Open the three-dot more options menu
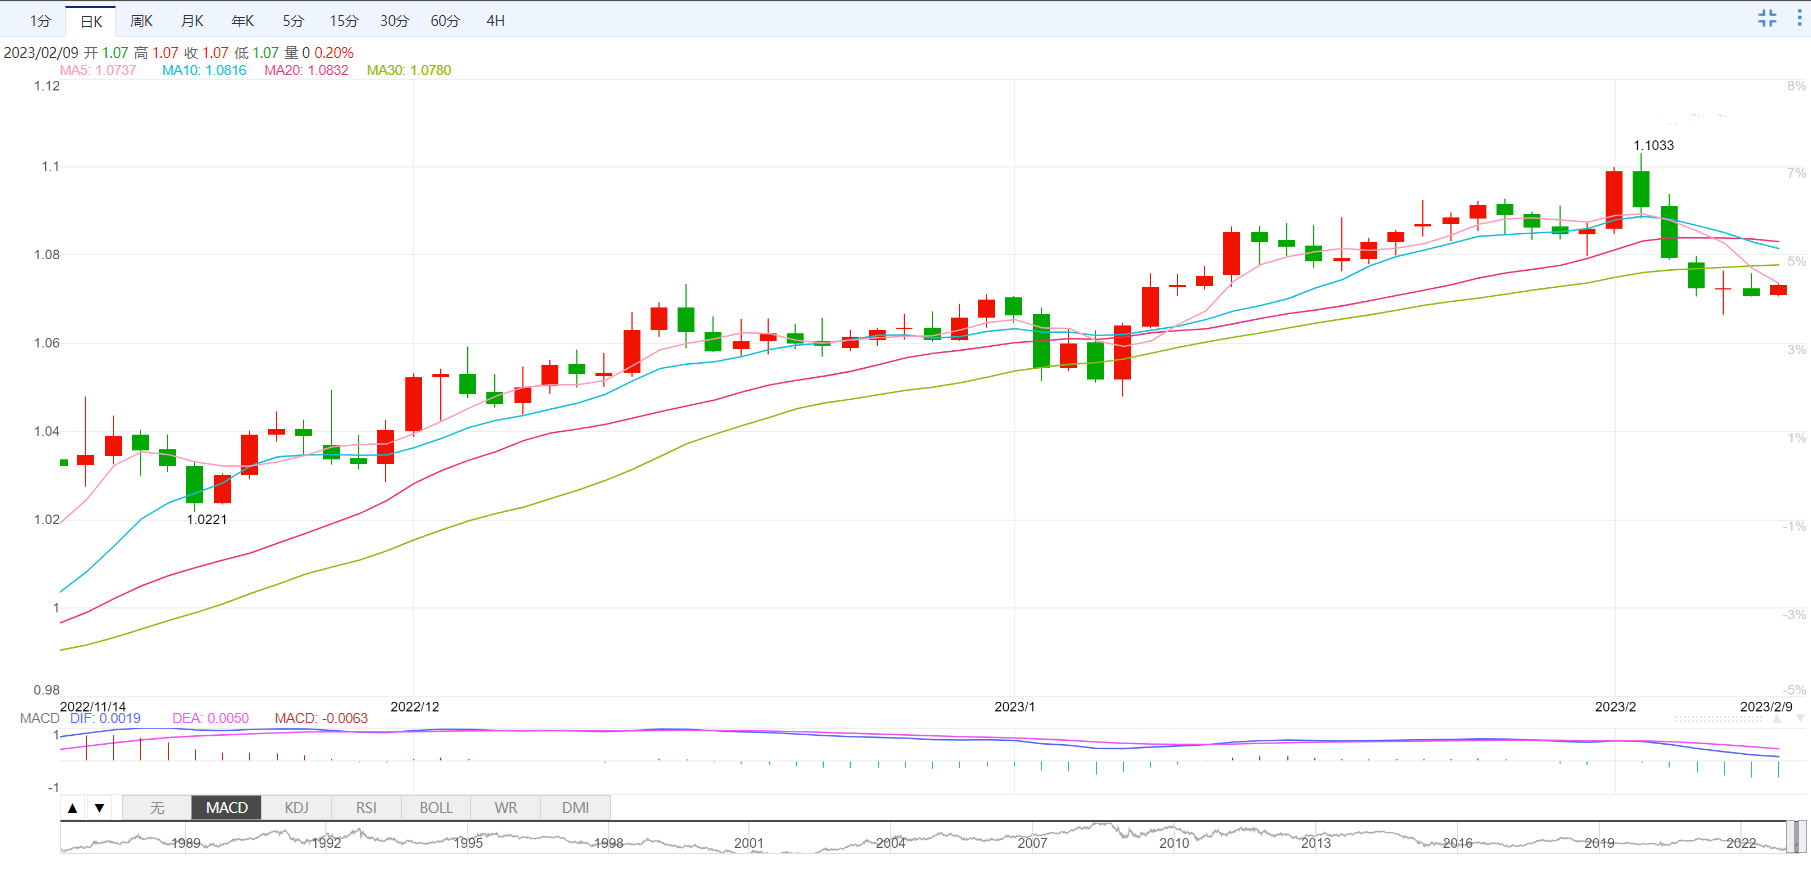1811x886 pixels. (1798, 18)
